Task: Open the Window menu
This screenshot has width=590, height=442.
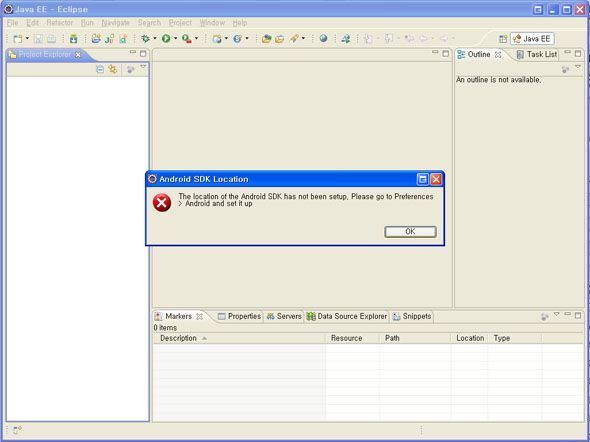Action: pos(212,23)
